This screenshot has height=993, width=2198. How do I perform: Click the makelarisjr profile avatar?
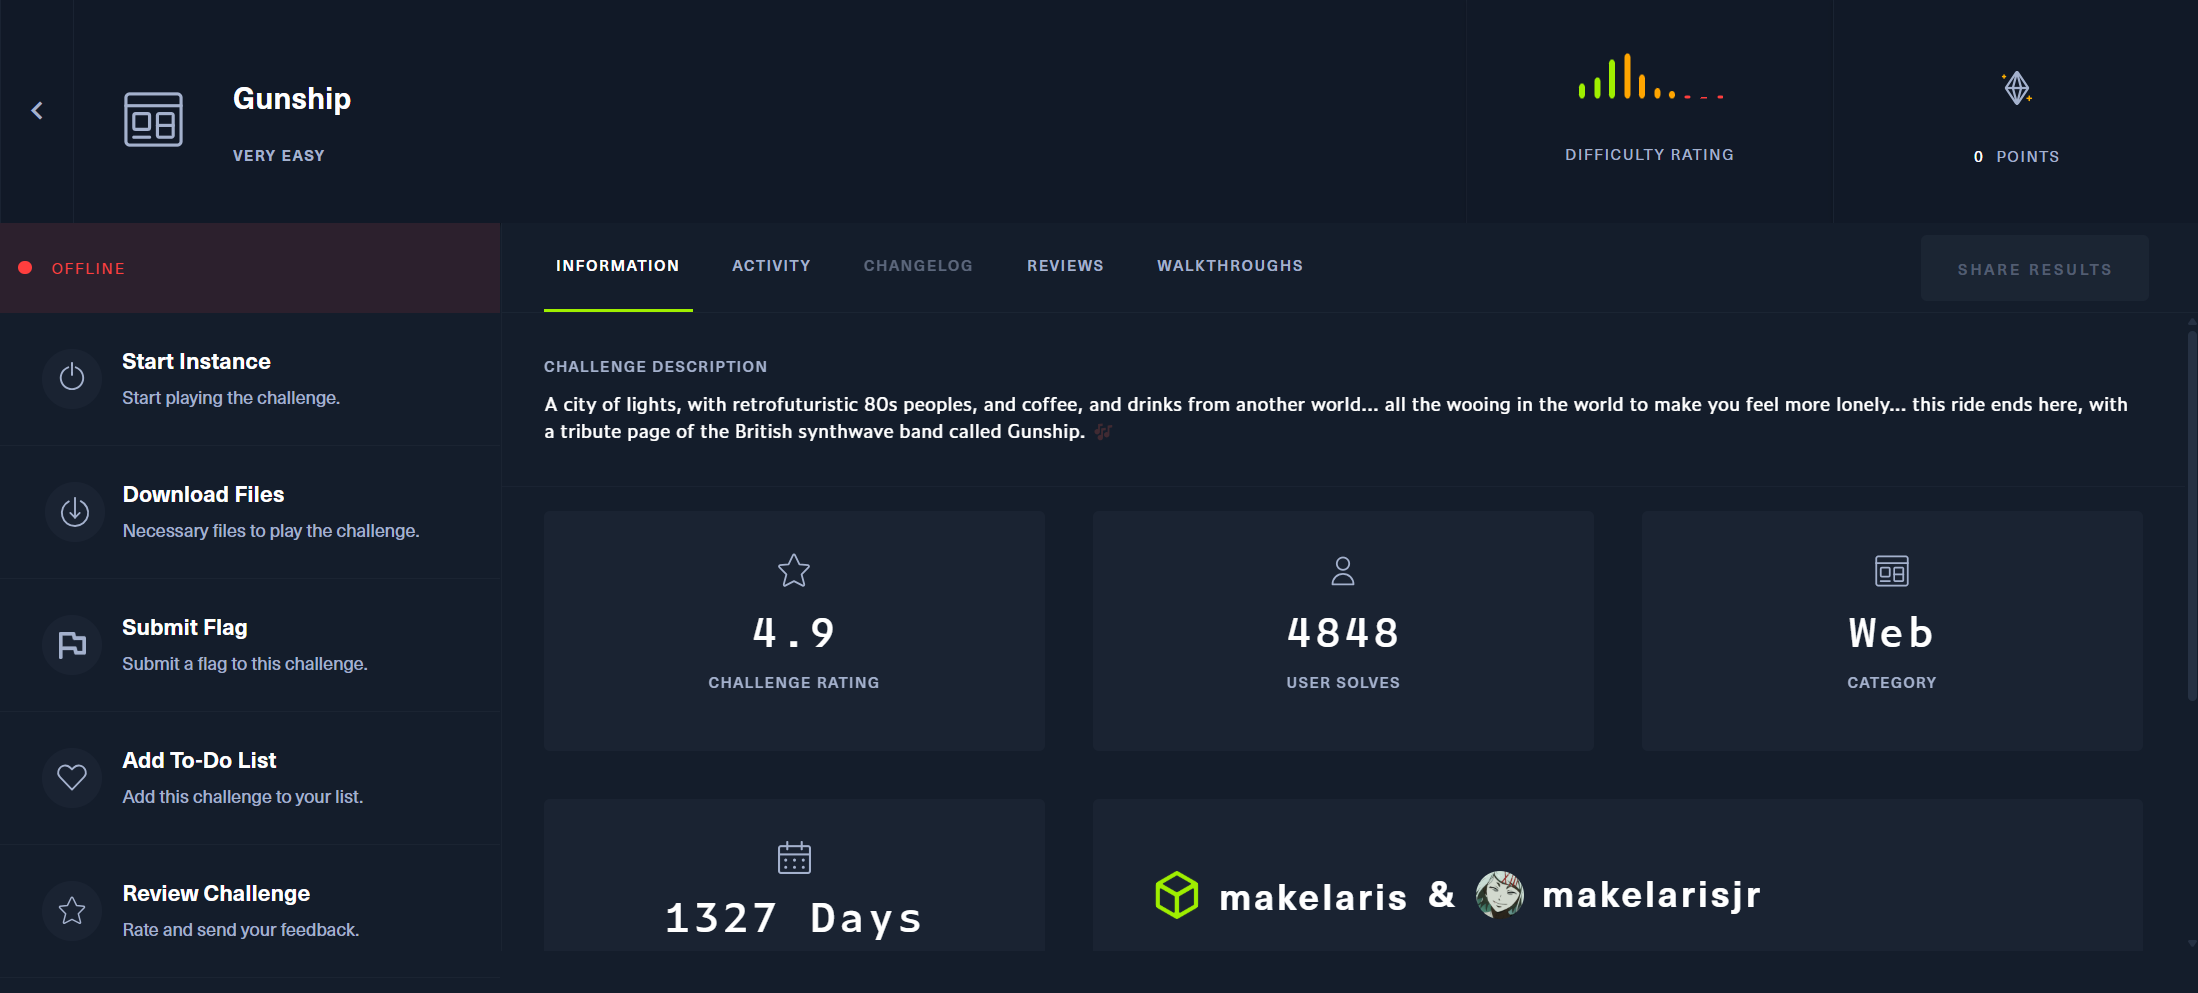point(1500,894)
